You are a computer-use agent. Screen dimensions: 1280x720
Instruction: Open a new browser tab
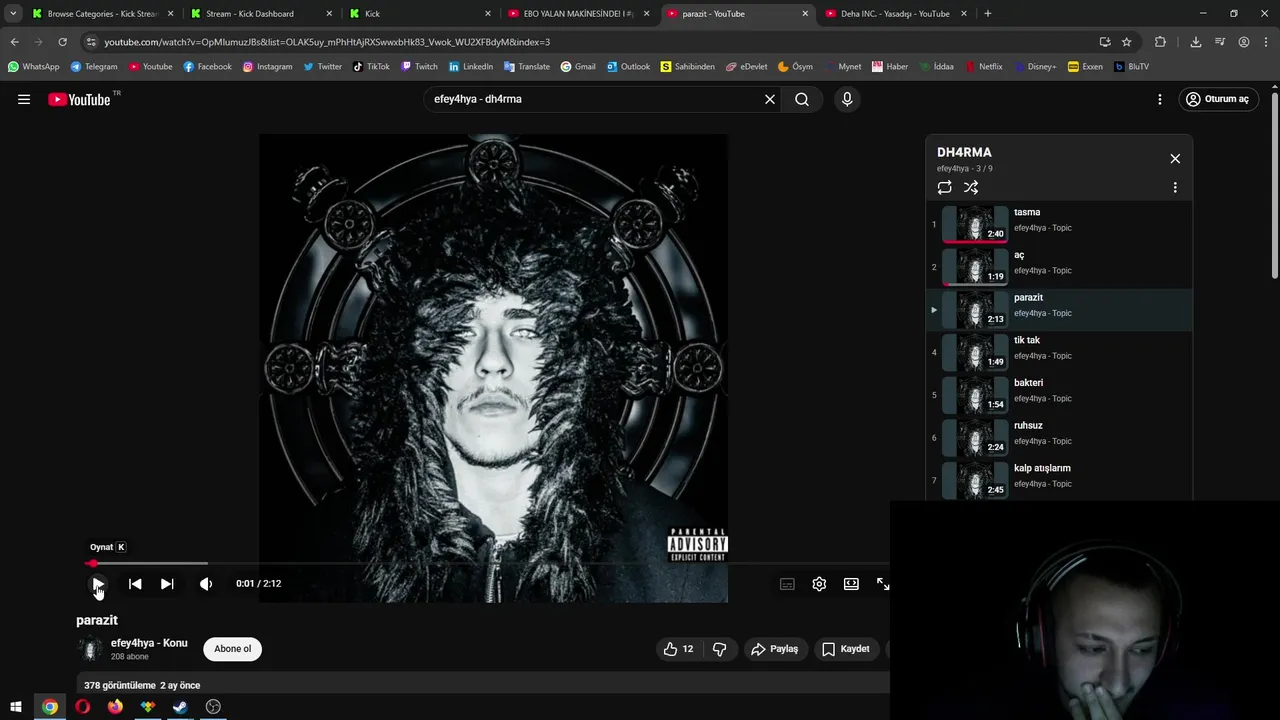tap(988, 14)
